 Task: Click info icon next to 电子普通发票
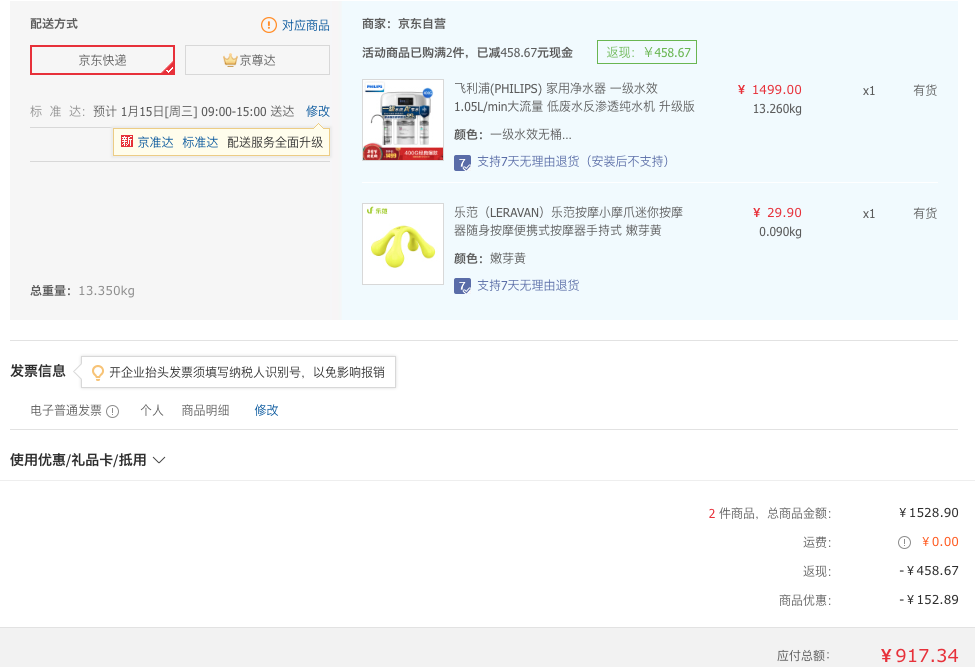[113, 412]
